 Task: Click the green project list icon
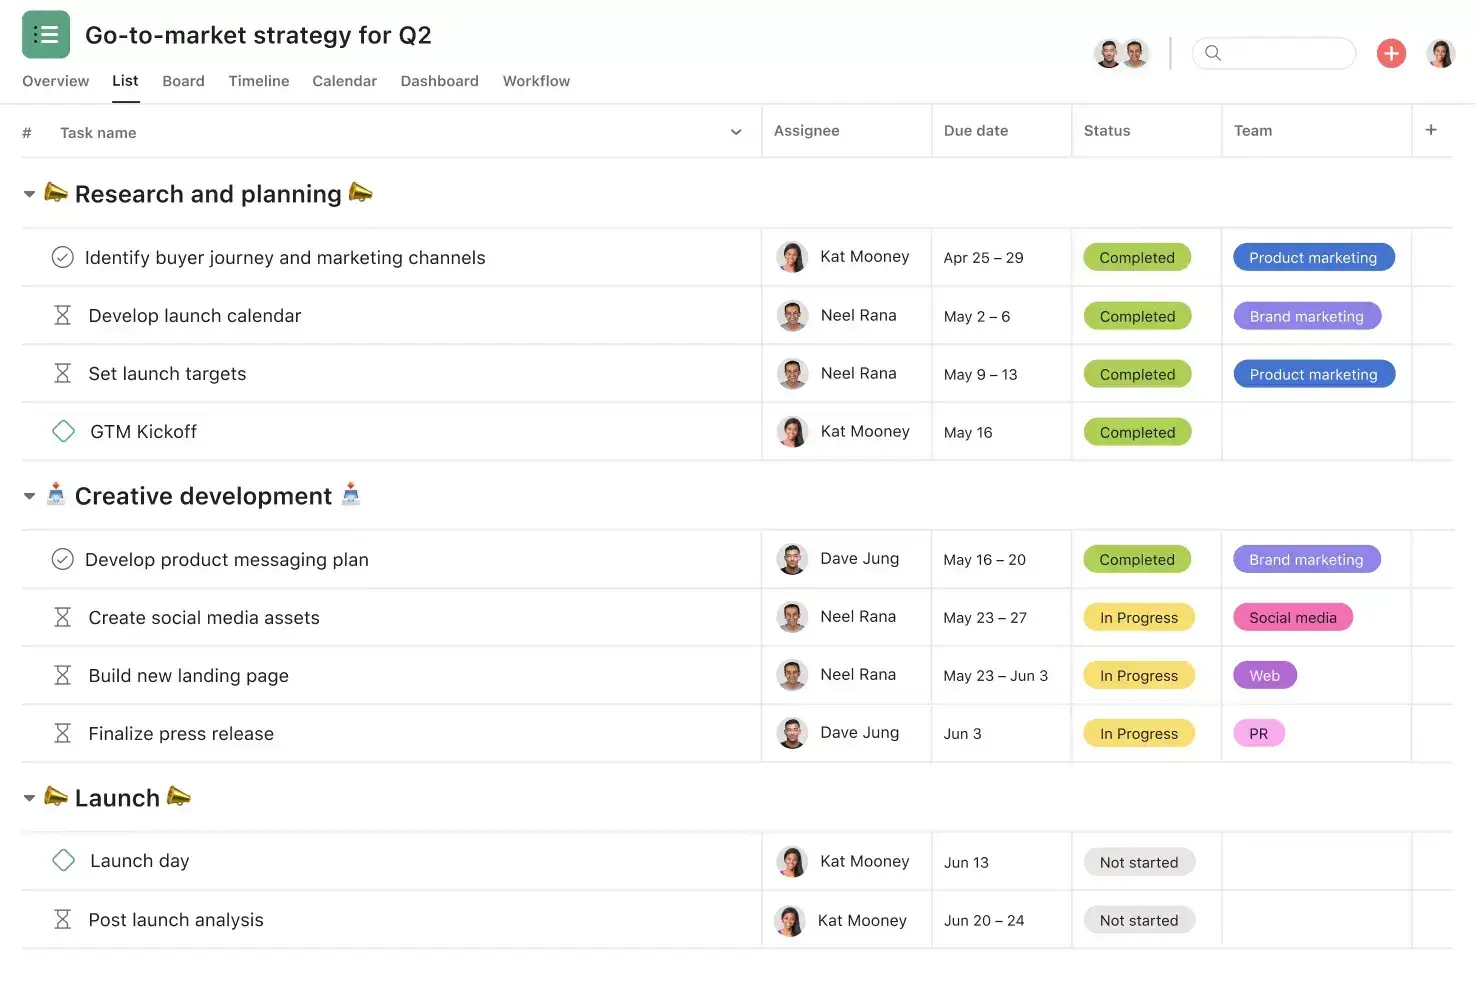coord(45,33)
